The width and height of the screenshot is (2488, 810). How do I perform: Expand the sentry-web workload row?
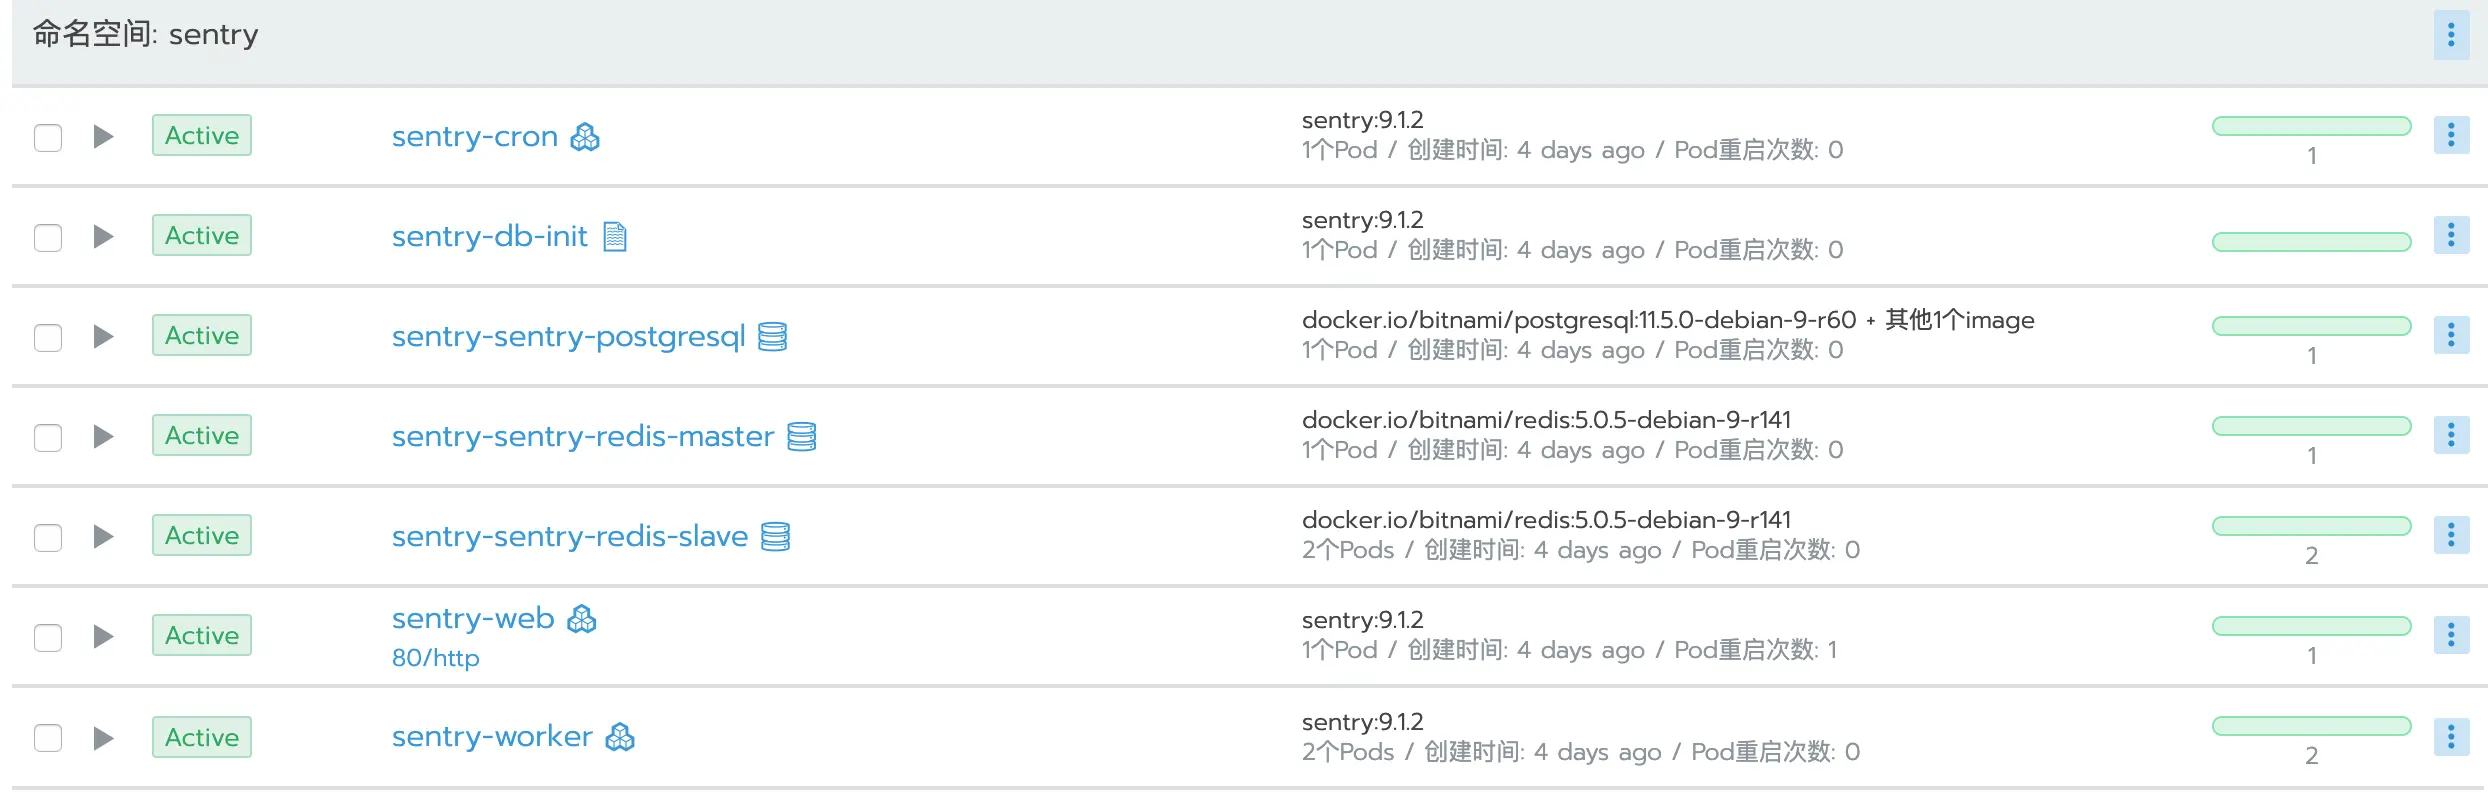point(103,637)
